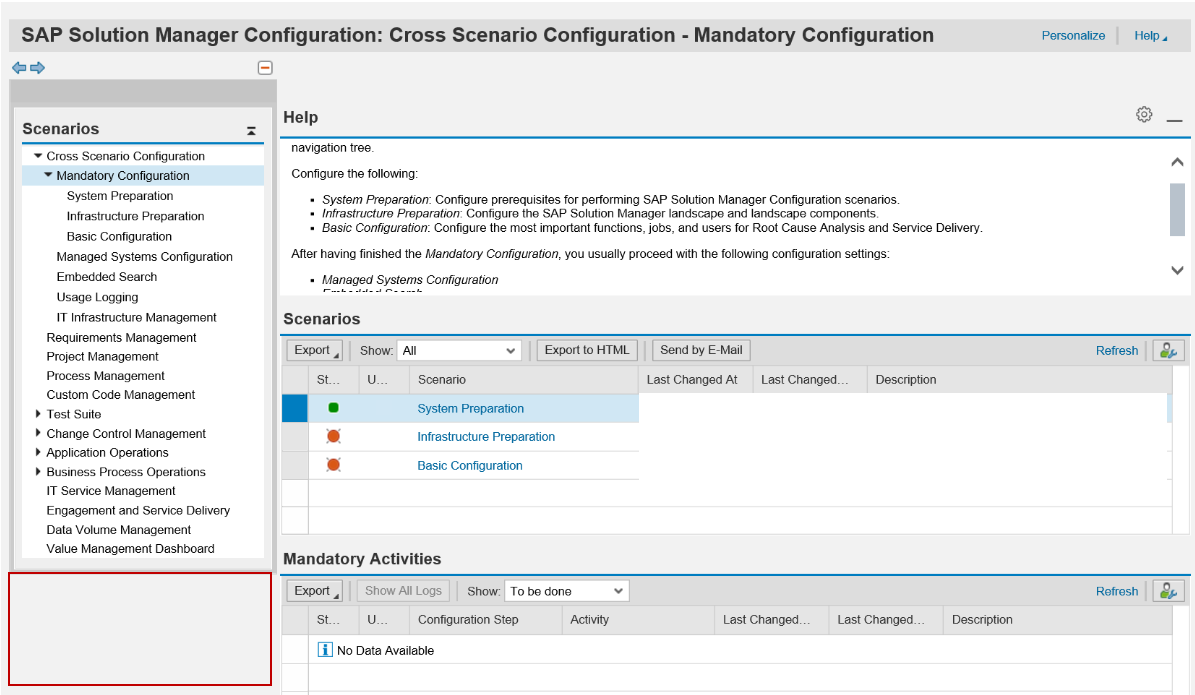Collapse Mandatory Configuration tree node
The image size is (1195, 695).
click(x=48, y=175)
